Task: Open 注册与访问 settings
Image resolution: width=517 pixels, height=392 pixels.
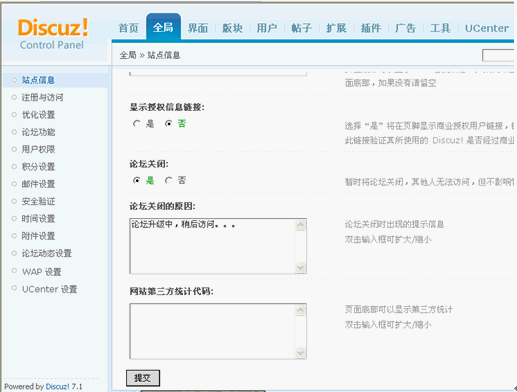Action: point(42,97)
